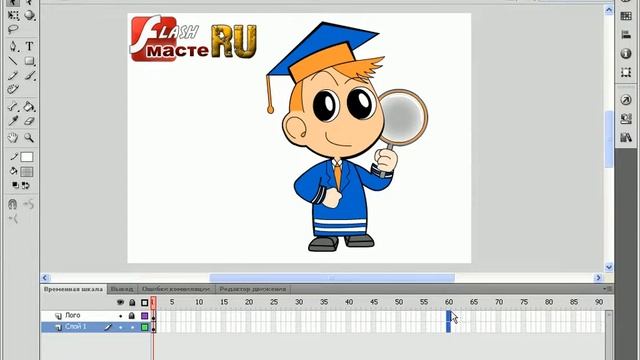Image resolution: width=640 pixels, height=360 pixels.
Task: Select the Eraser tool
Action: [29, 121]
